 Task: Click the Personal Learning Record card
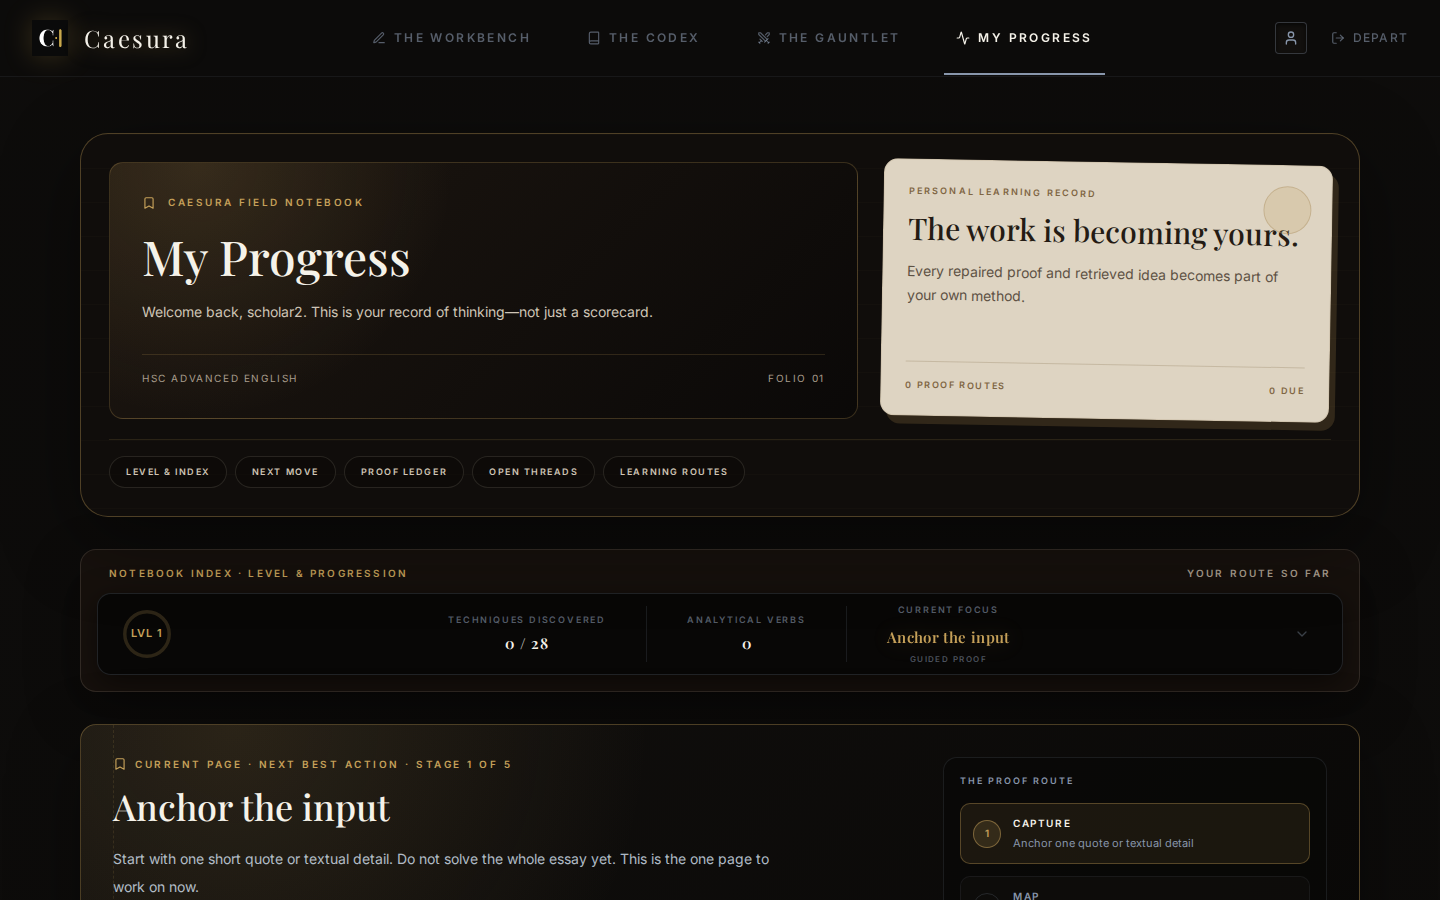(1106, 290)
